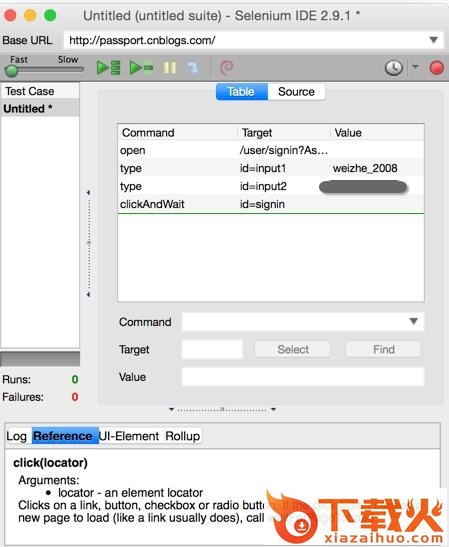The image size is (449, 547).
Task: Click the Select button
Action: click(x=292, y=349)
